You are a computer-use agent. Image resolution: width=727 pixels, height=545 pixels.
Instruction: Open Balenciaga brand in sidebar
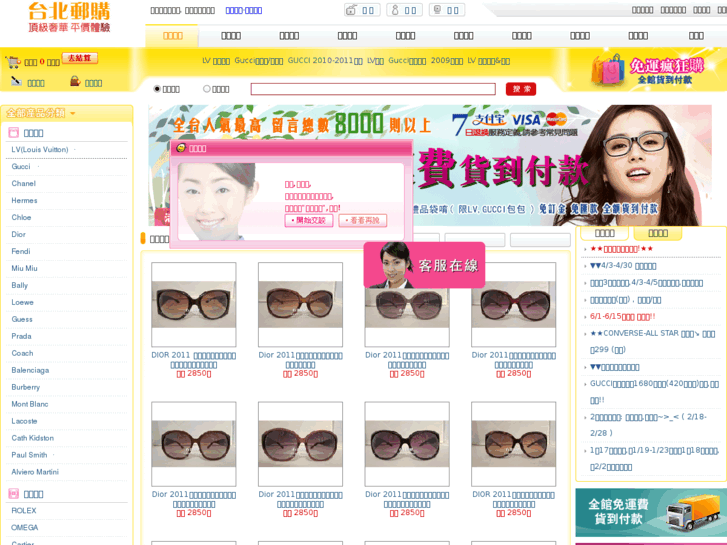30,370
